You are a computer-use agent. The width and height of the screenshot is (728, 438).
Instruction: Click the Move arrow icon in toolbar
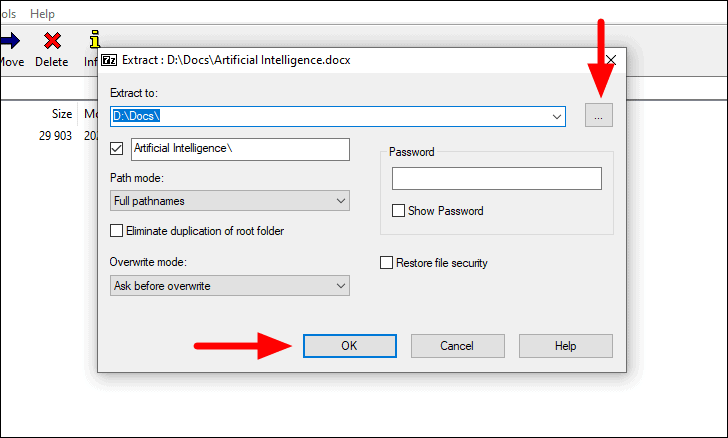coord(10,41)
